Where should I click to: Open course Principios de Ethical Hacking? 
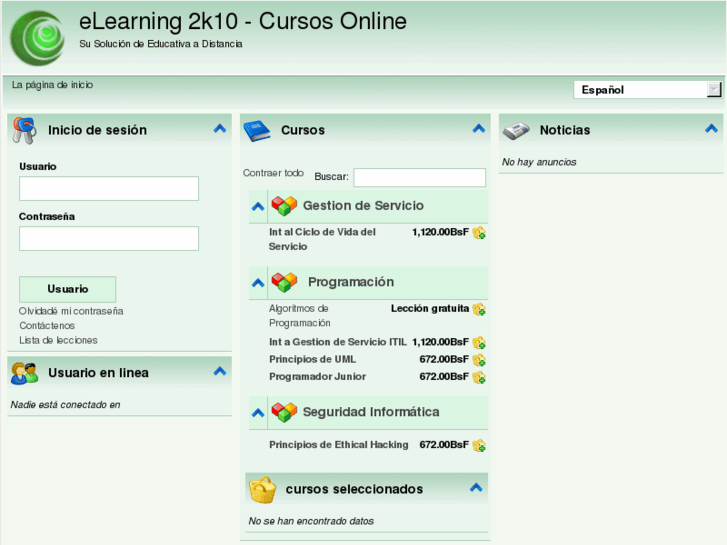[x=338, y=445]
